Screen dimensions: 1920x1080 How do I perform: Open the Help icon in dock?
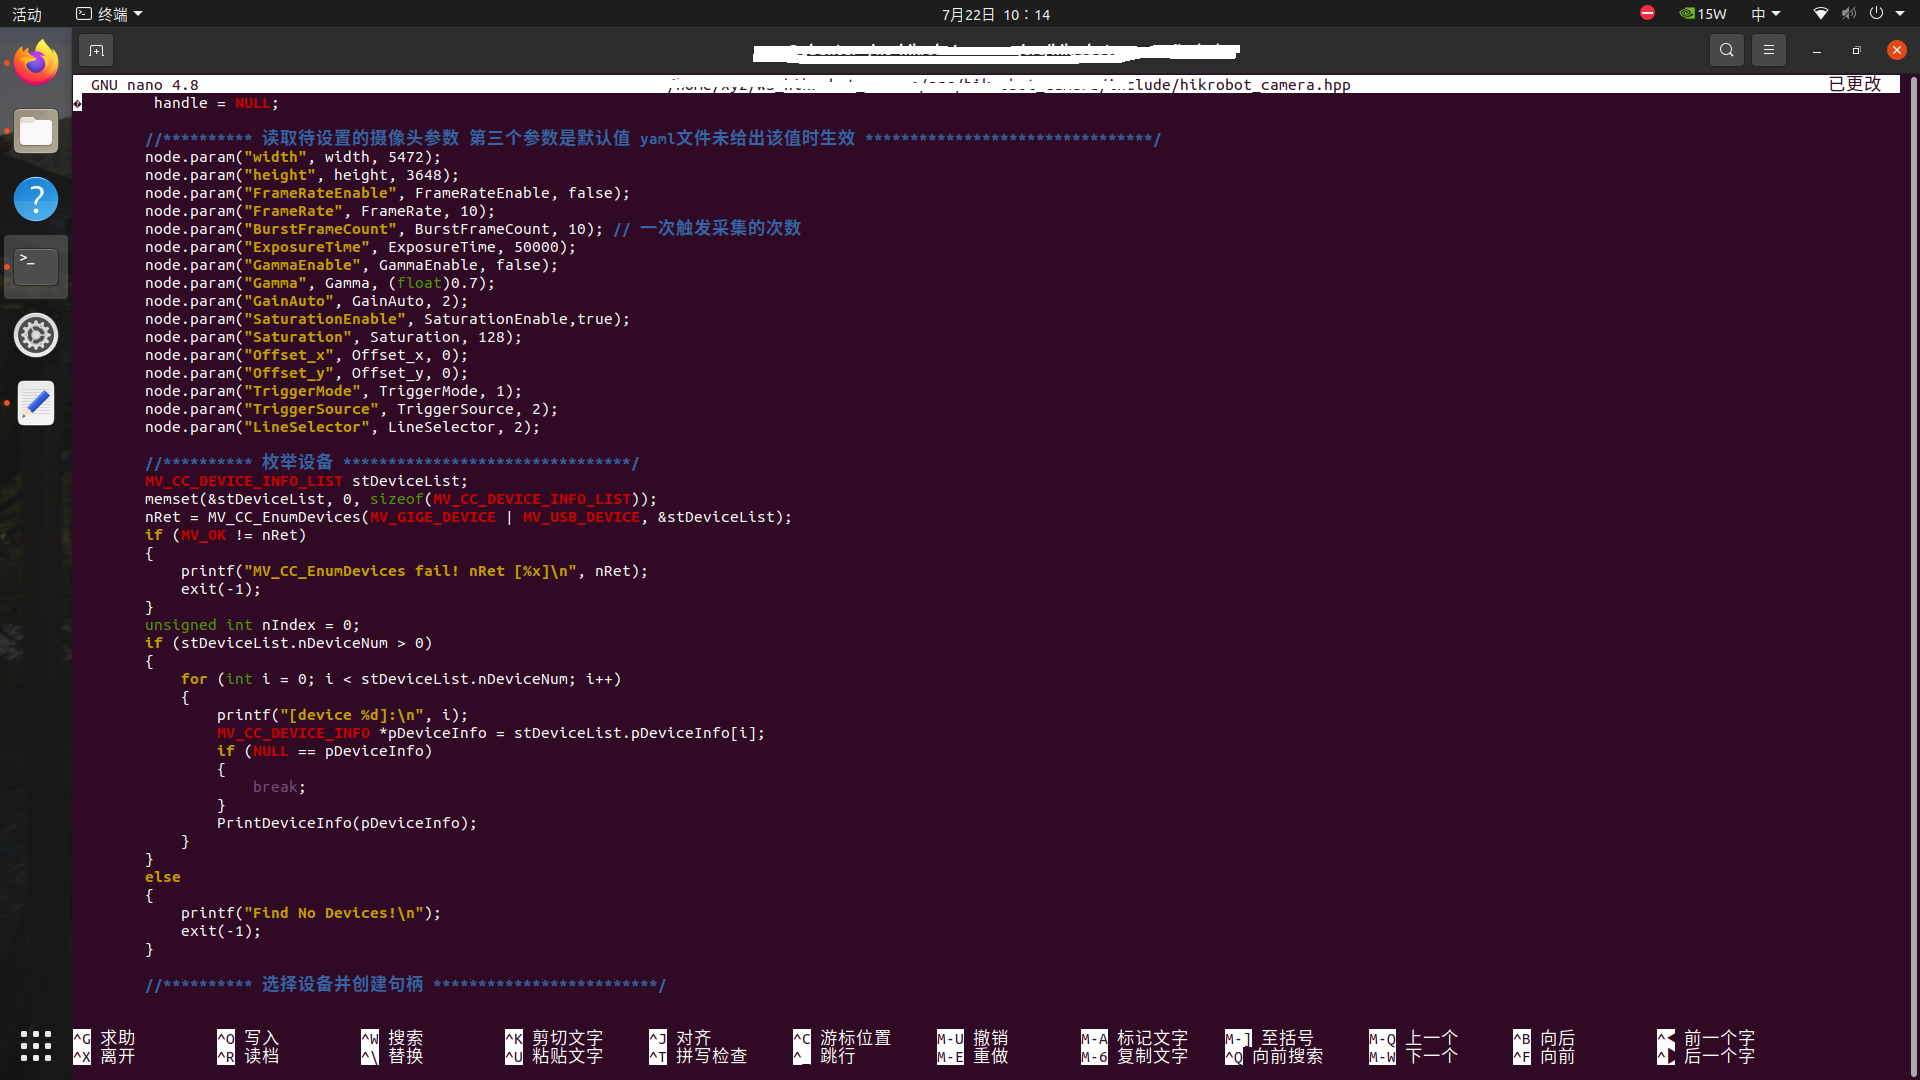[x=36, y=199]
